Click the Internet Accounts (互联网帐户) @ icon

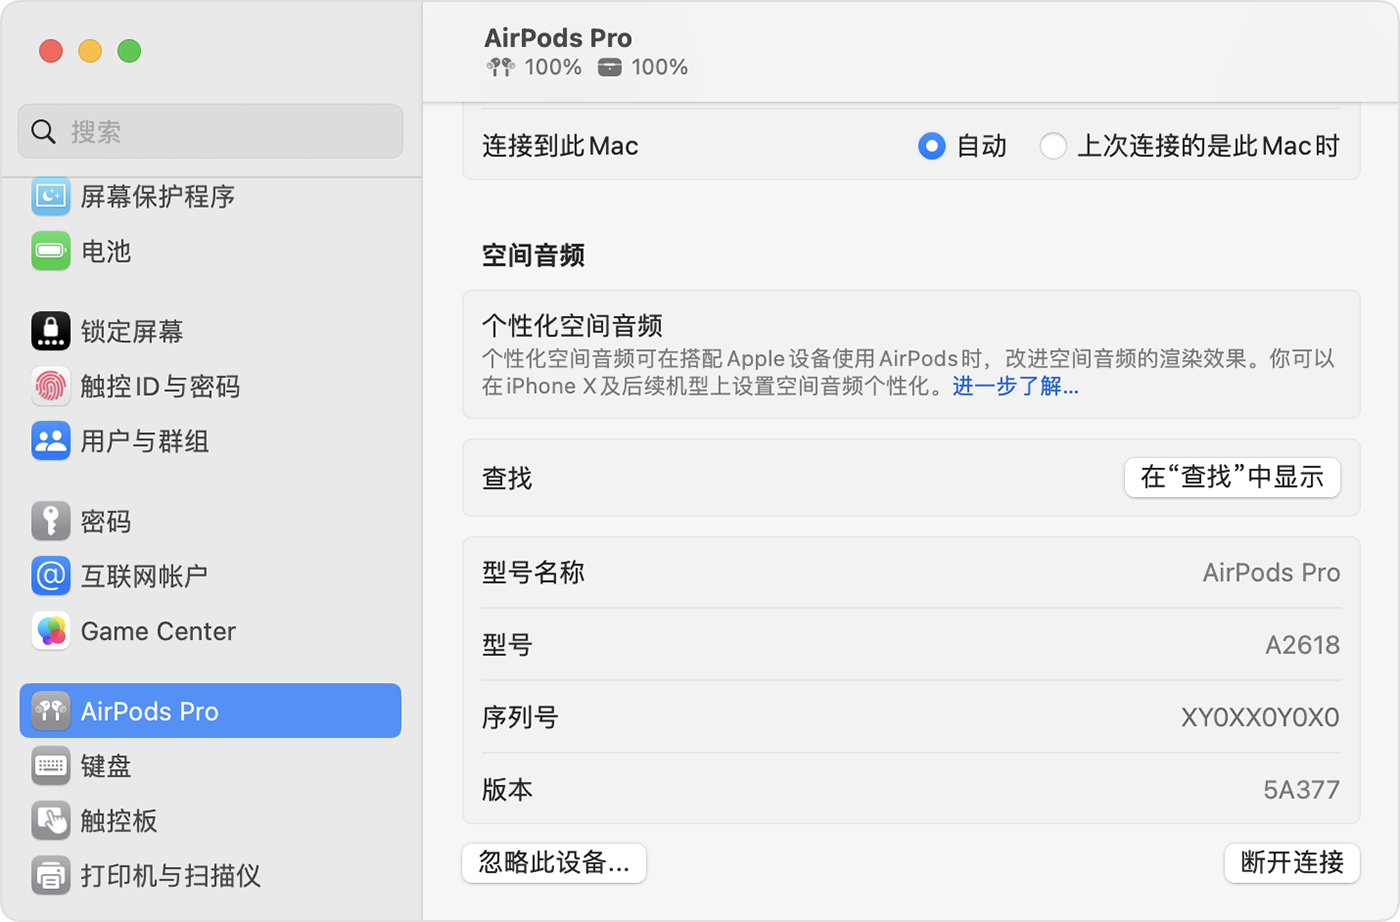pos(51,576)
